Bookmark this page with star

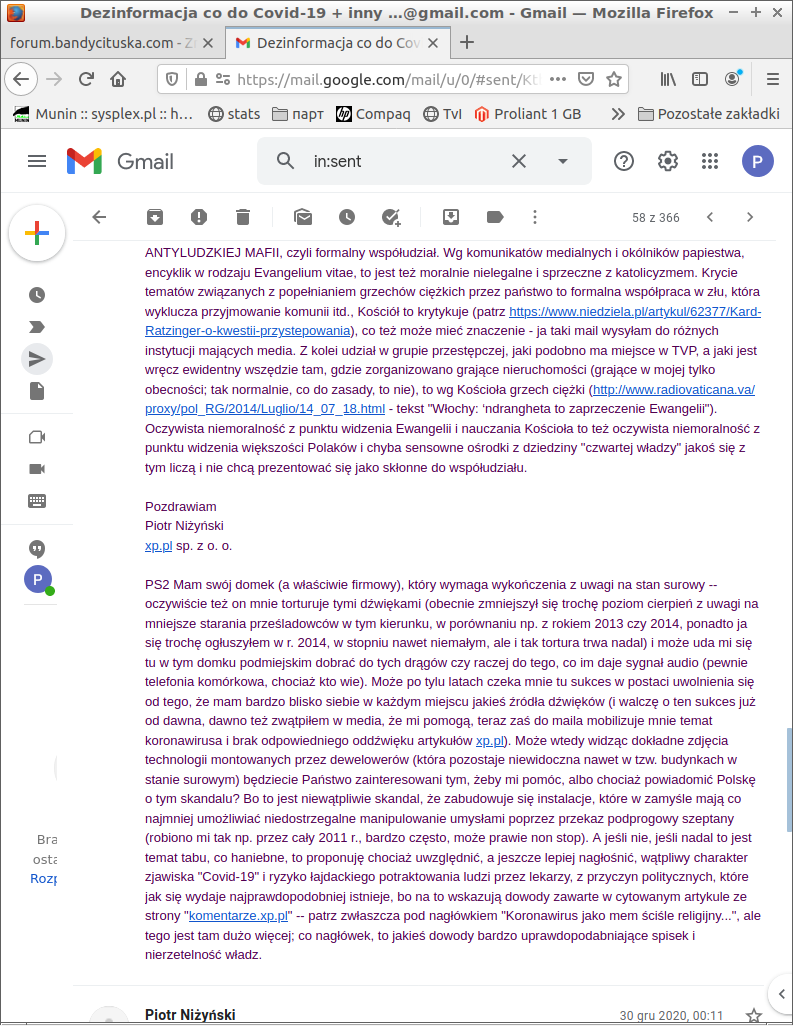click(614, 79)
